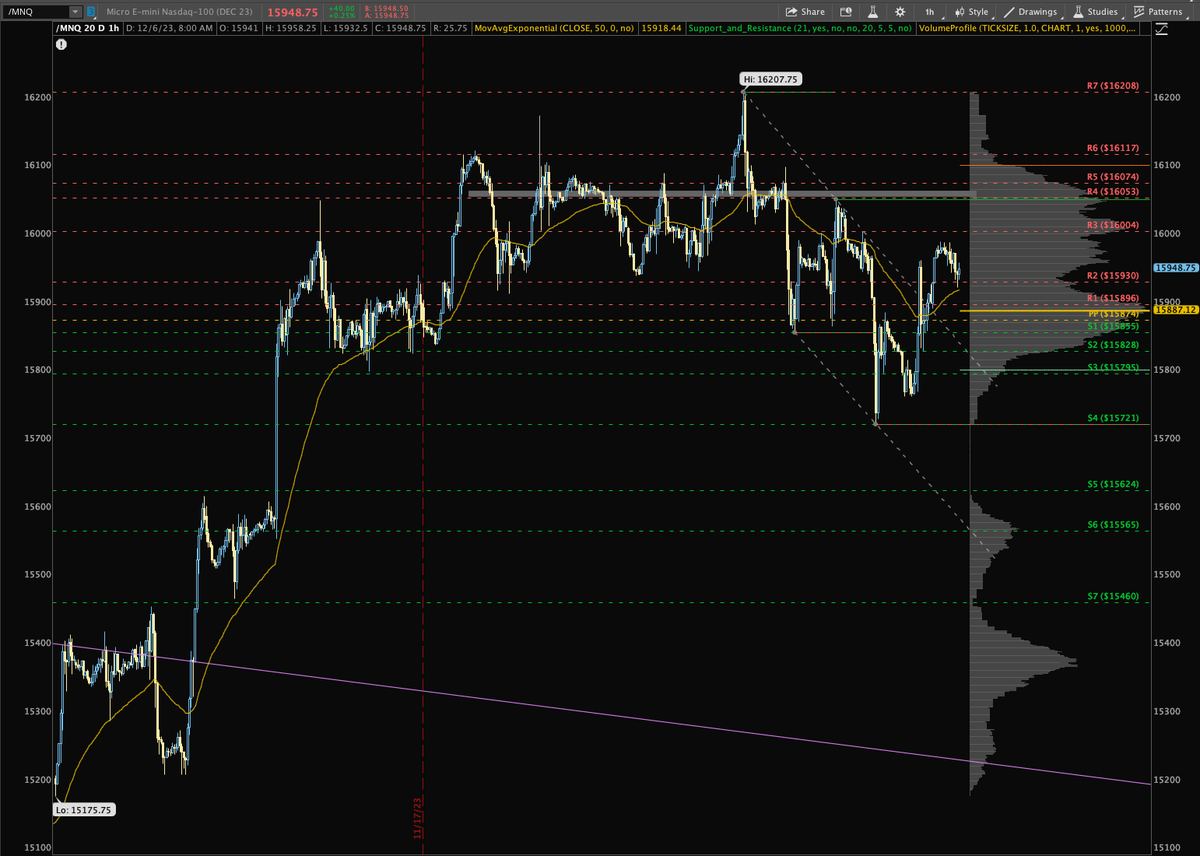Open chart settings gear icon
1200x856 pixels.
coord(900,11)
